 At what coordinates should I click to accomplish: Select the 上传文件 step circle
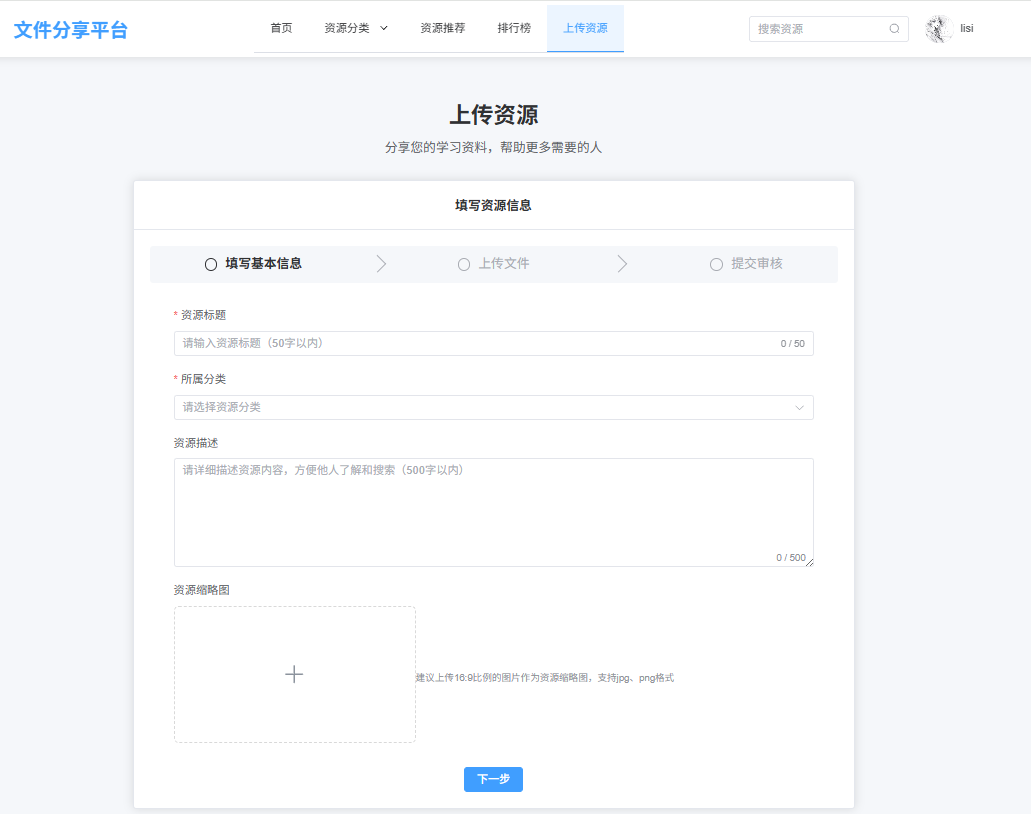[463, 263]
